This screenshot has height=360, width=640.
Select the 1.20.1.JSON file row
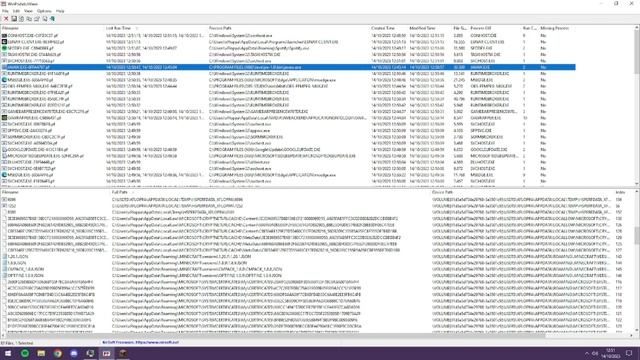tap(317, 257)
